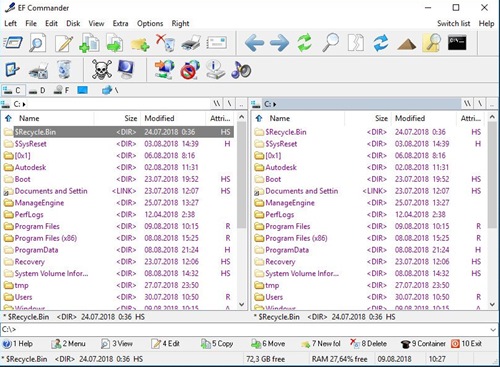Click the 9 Container function key button
This screenshot has width=500, height=367.
pyautogui.click(x=423, y=344)
